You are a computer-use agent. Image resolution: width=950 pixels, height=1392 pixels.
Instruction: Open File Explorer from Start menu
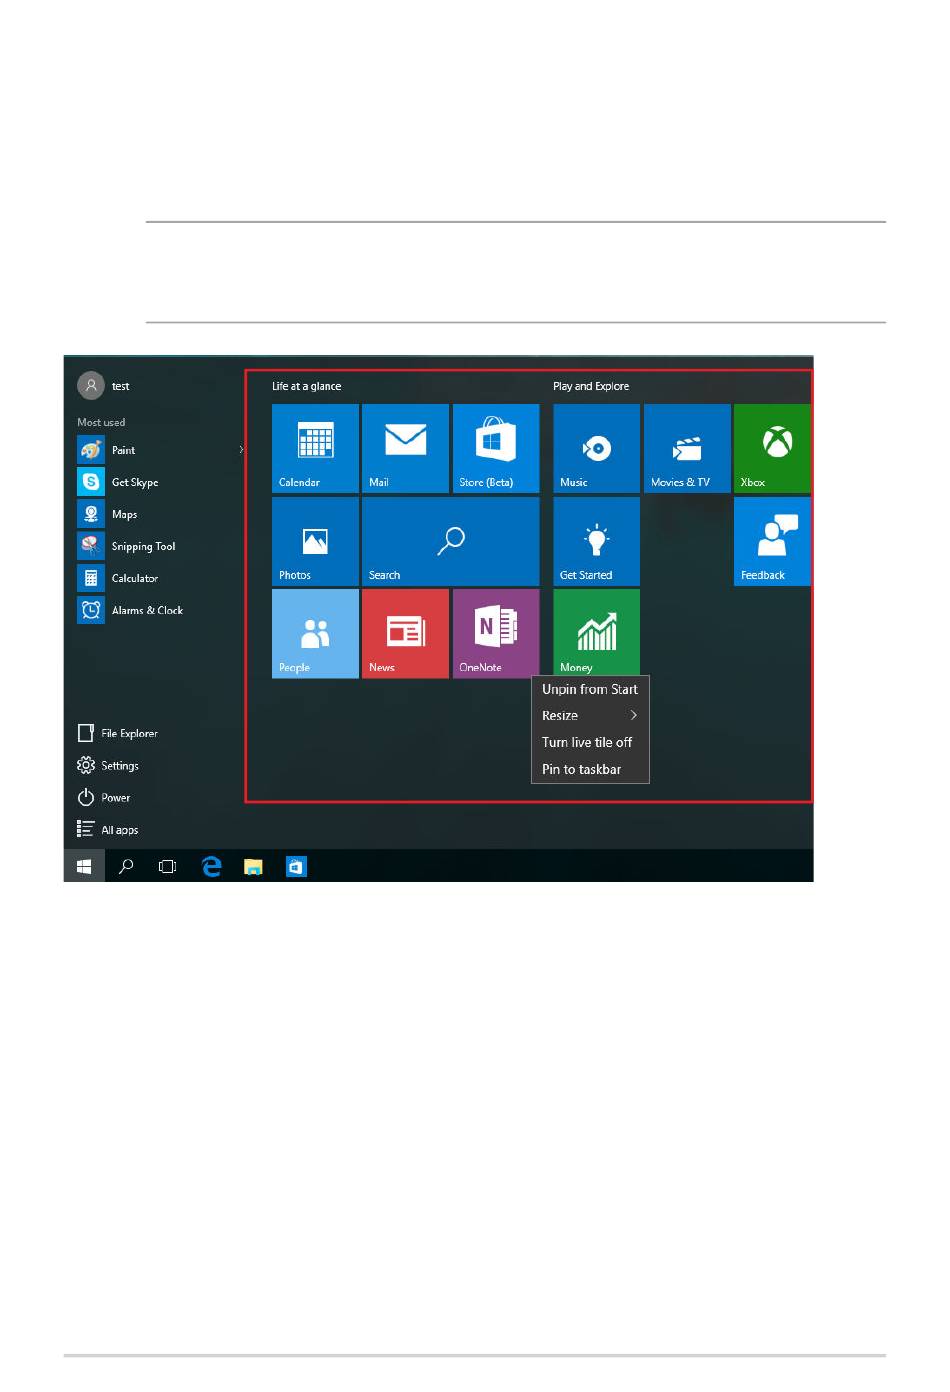pyautogui.click(x=118, y=733)
